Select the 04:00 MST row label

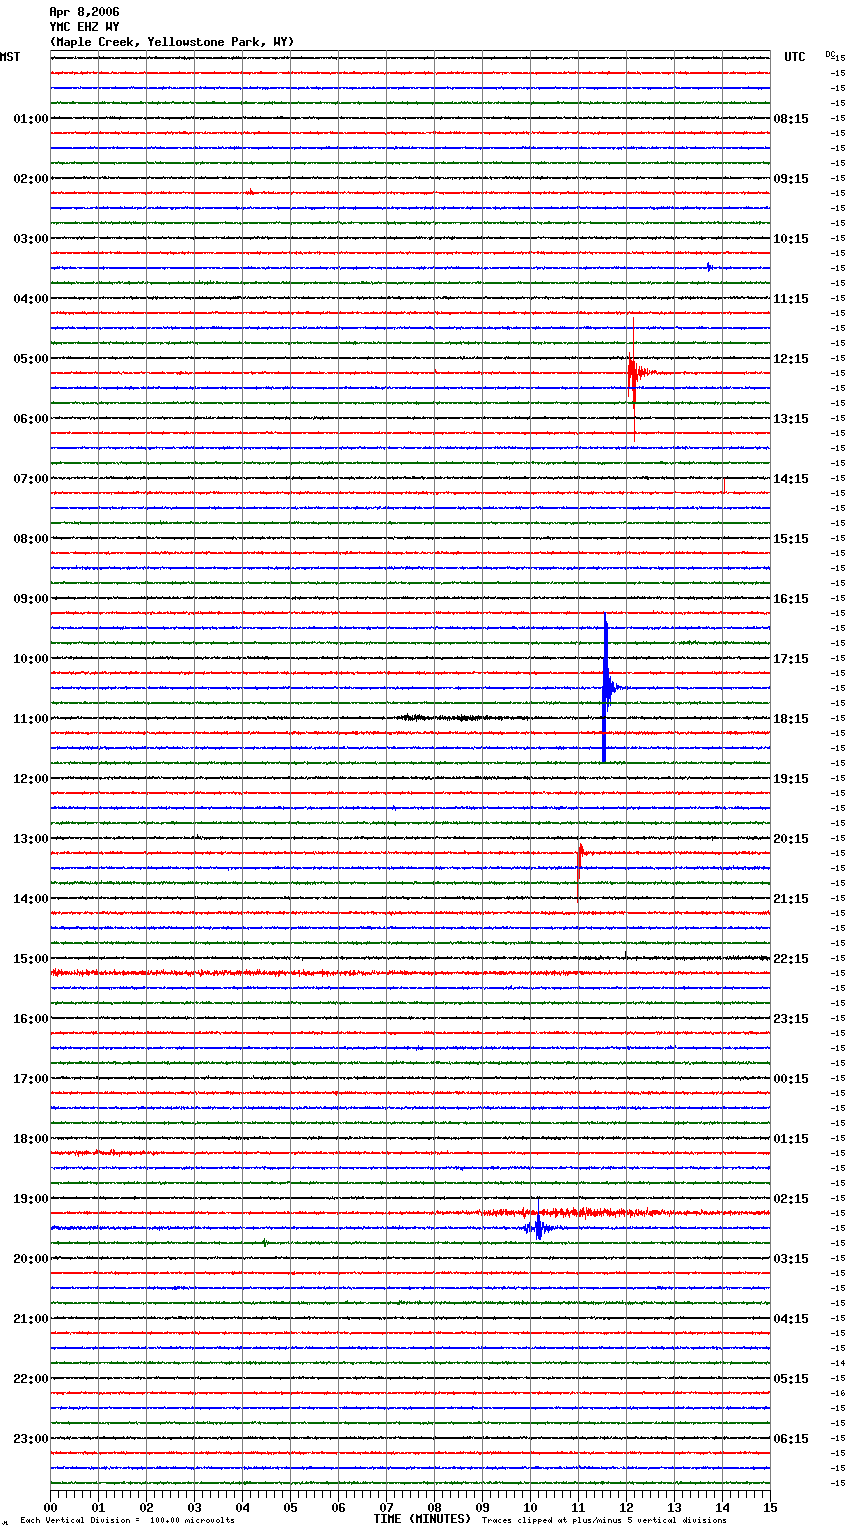30,298
